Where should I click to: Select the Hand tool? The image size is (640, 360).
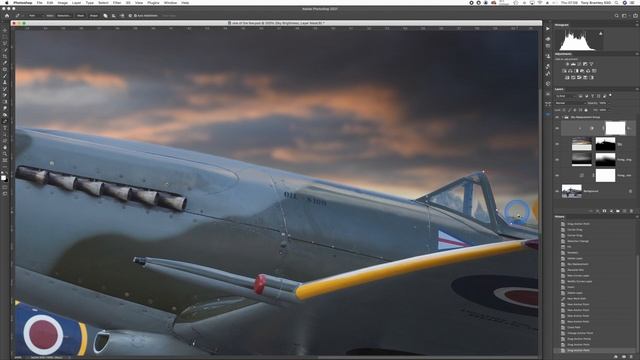[5, 148]
